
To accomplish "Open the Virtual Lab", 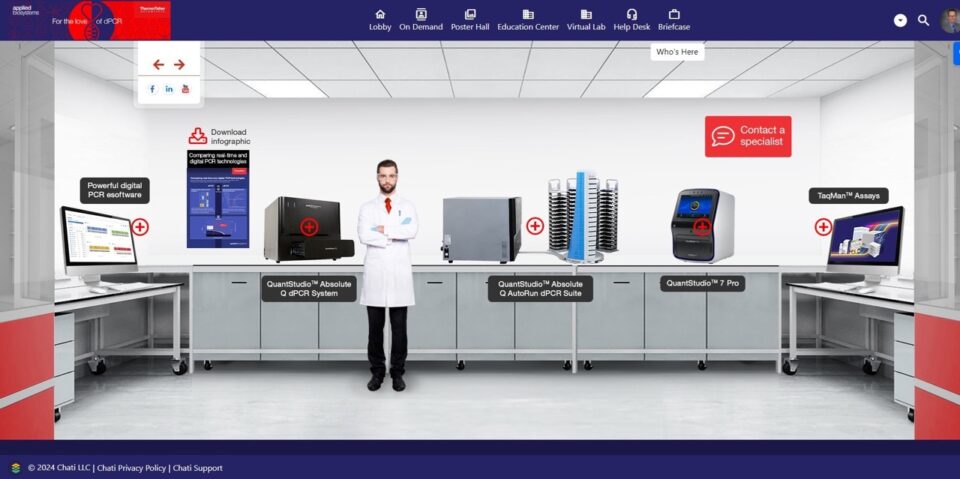I will click(x=586, y=20).
